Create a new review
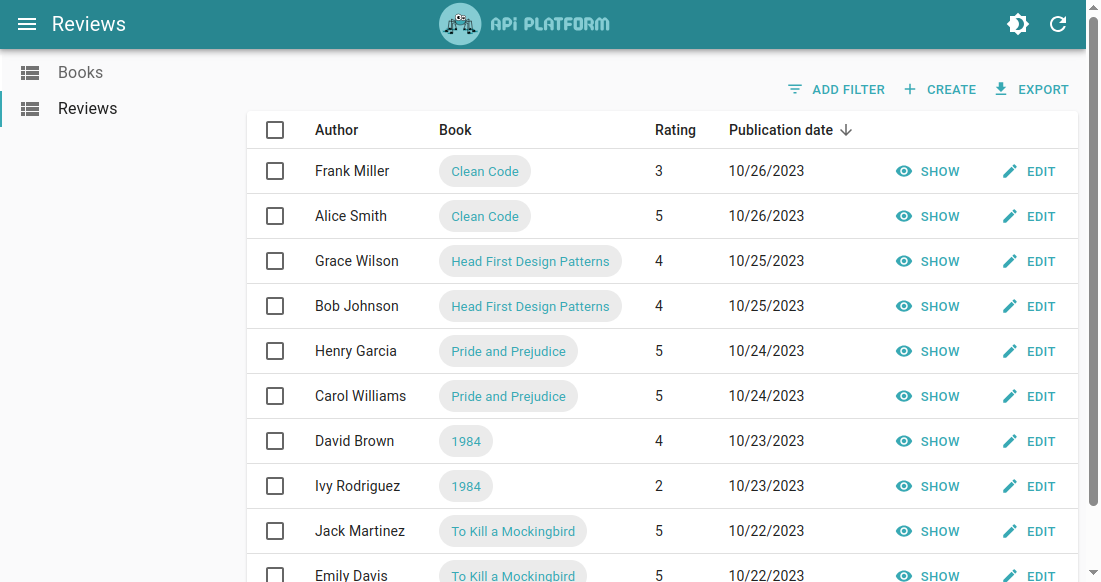 coord(940,89)
